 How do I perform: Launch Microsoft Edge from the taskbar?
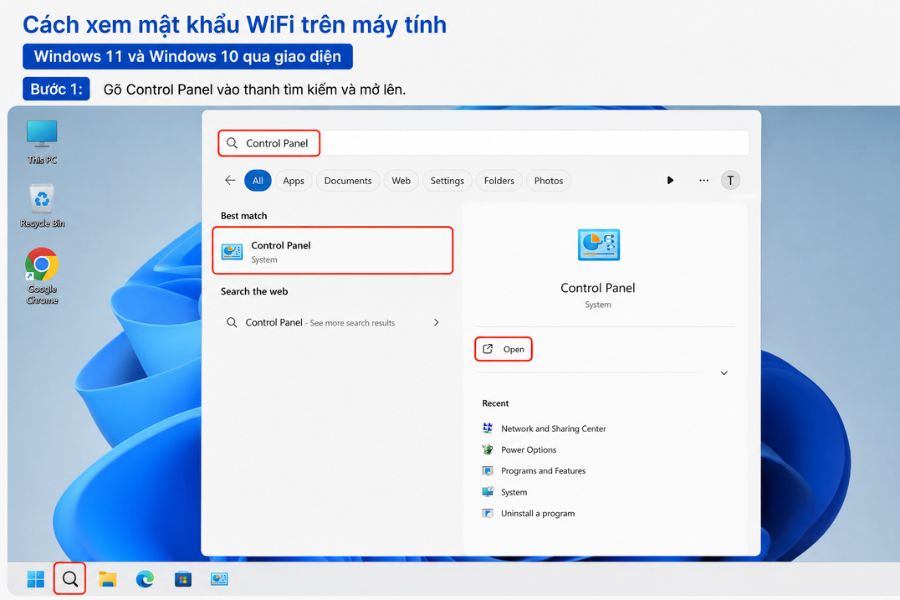point(145,579)
